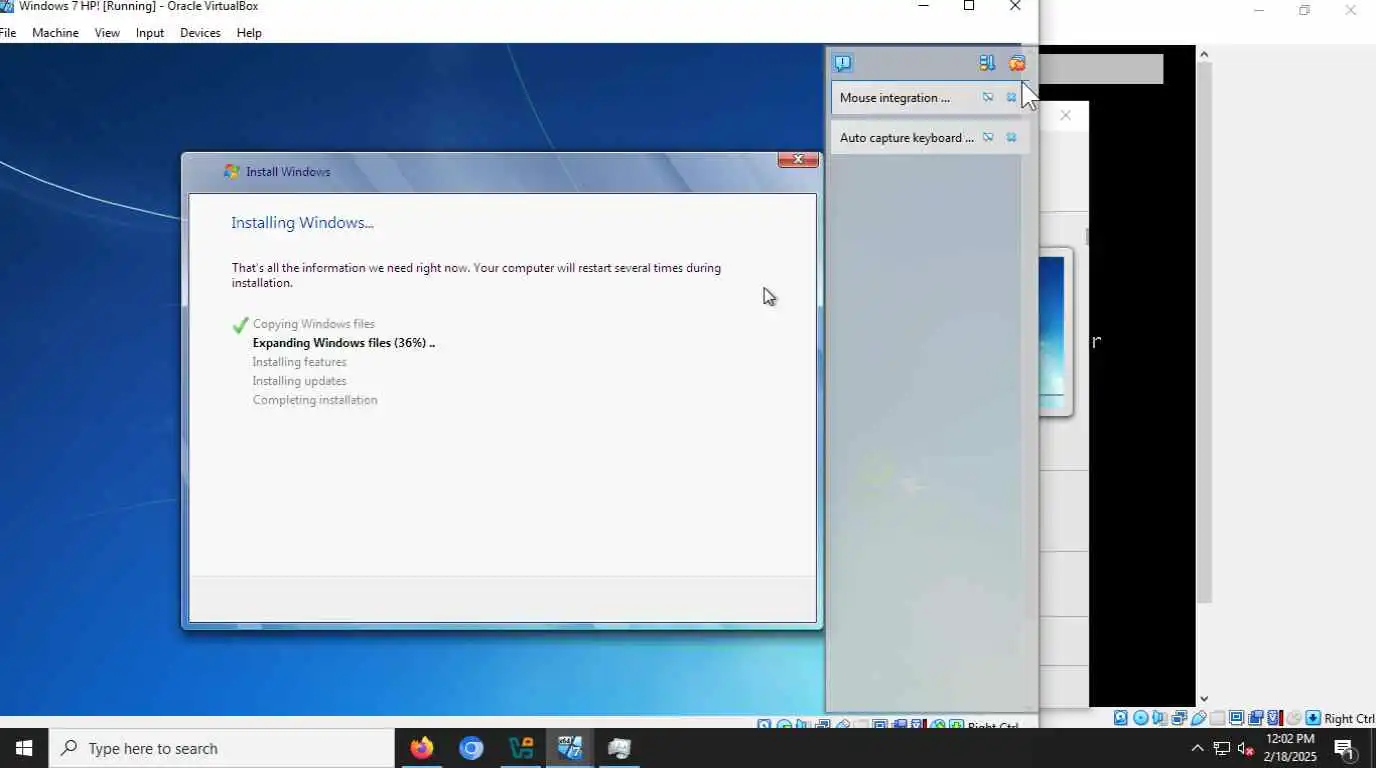Click the notification center icon in the side panel

pyautogui.click(x=843, y=63)
